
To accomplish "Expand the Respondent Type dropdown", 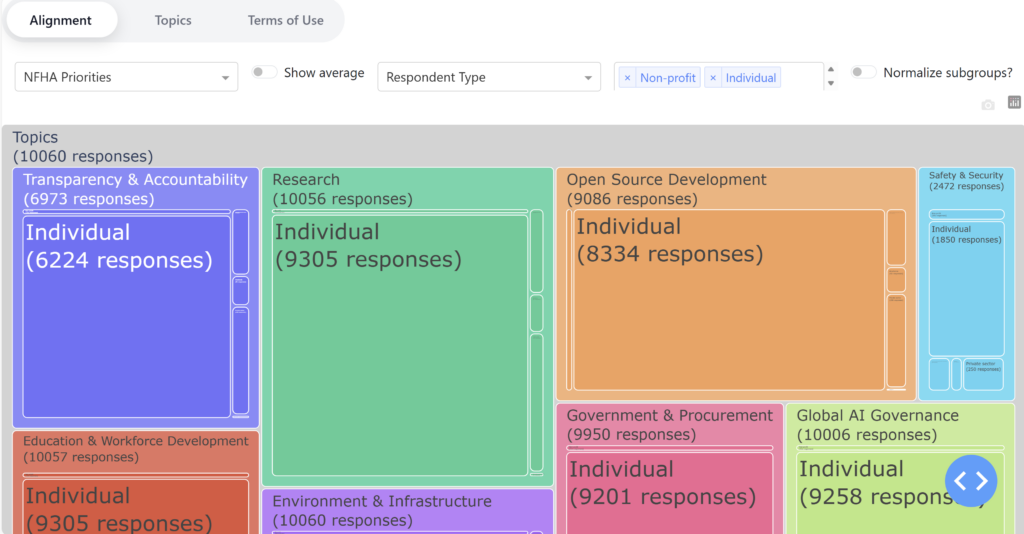I will tap(488, 77).
